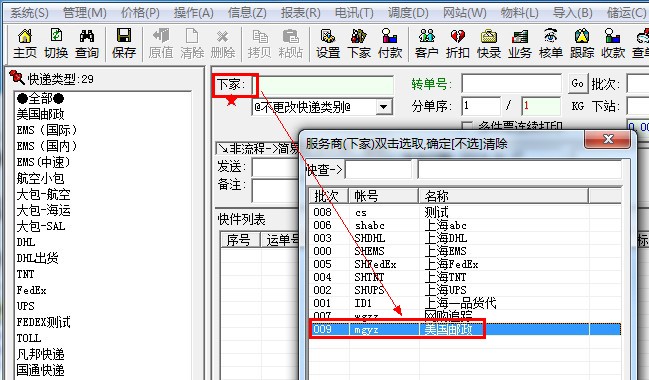Click the 快查 quick search input field
This screenshot has height=380, width=649.
(378, 170)
